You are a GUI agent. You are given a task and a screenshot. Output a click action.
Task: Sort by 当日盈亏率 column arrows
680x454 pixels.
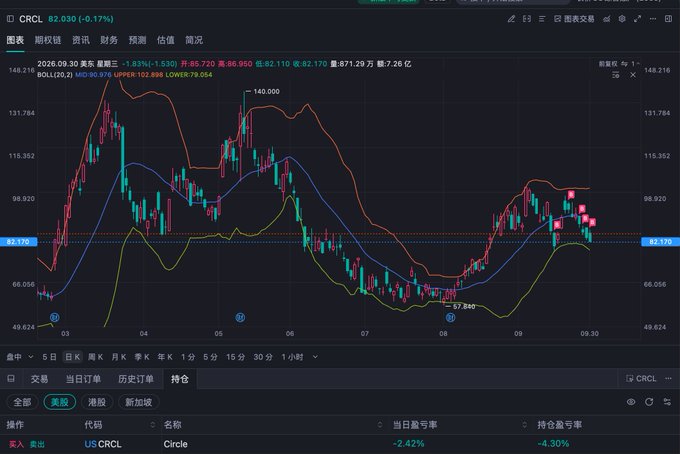525,425
